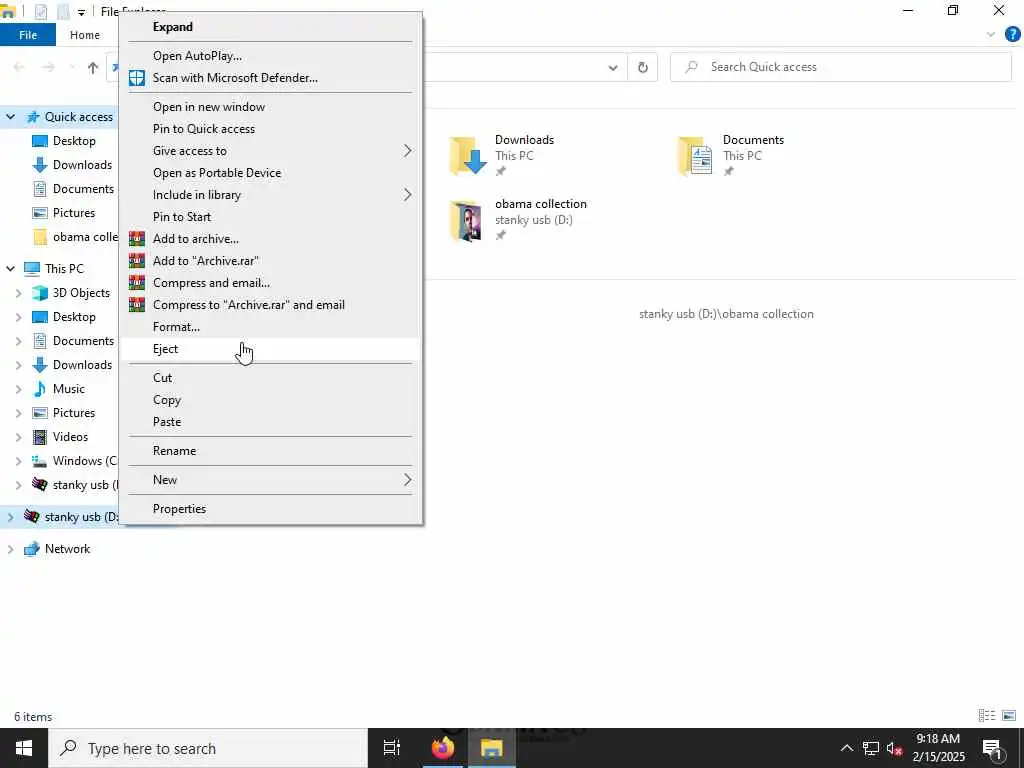Choose Paste in the context menu
The width and height of the screenshot is (1024, 768).
pyautogui.click(x=270, y=422)
